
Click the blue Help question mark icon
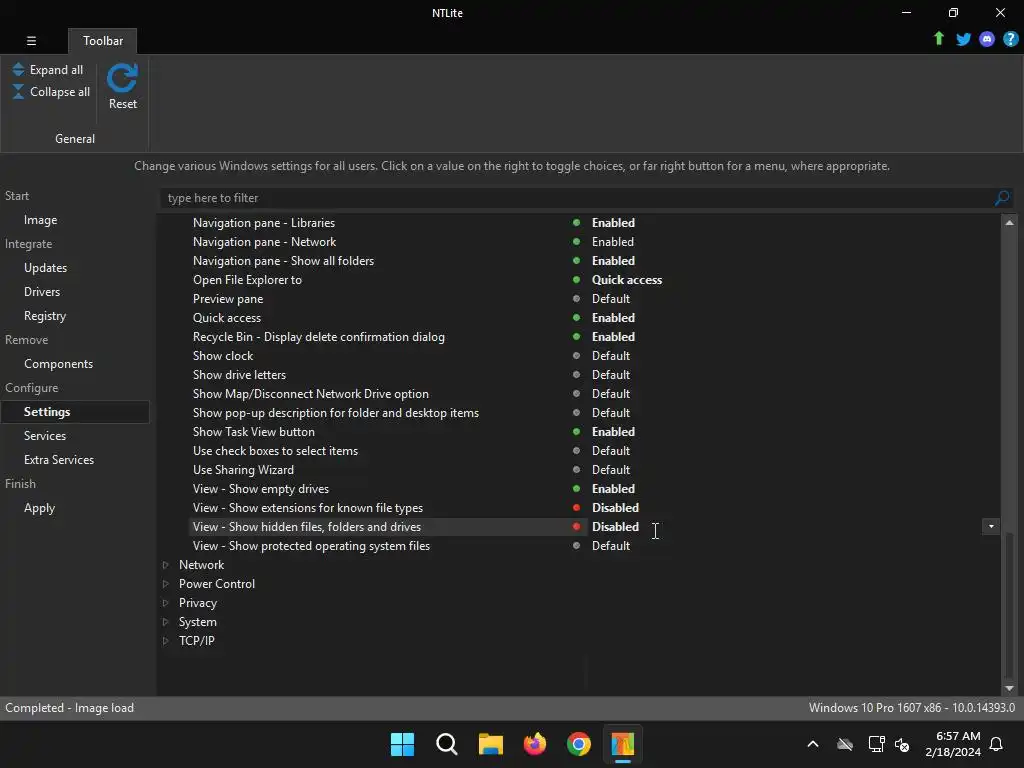[1010, 39]
